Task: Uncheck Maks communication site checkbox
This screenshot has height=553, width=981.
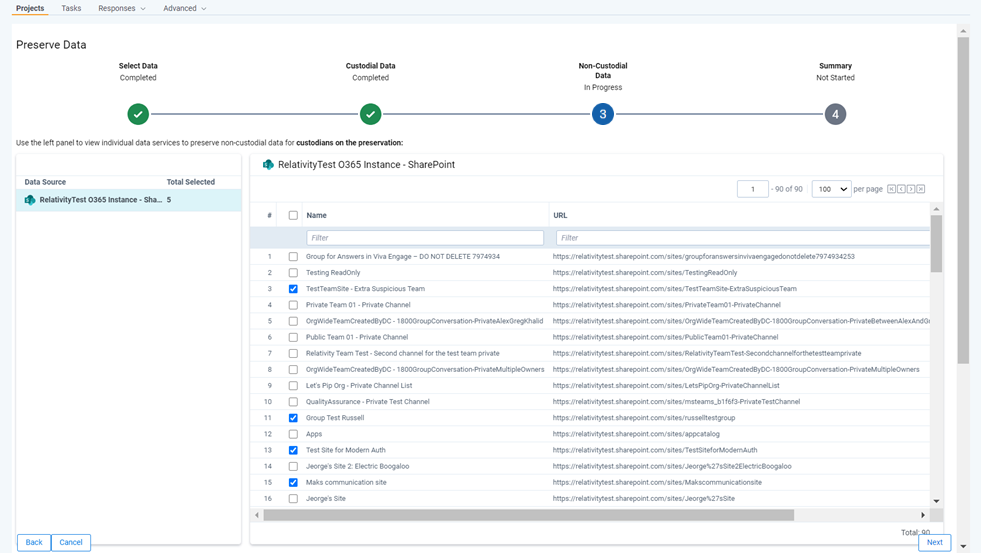Action: click(x=293, y=482)
